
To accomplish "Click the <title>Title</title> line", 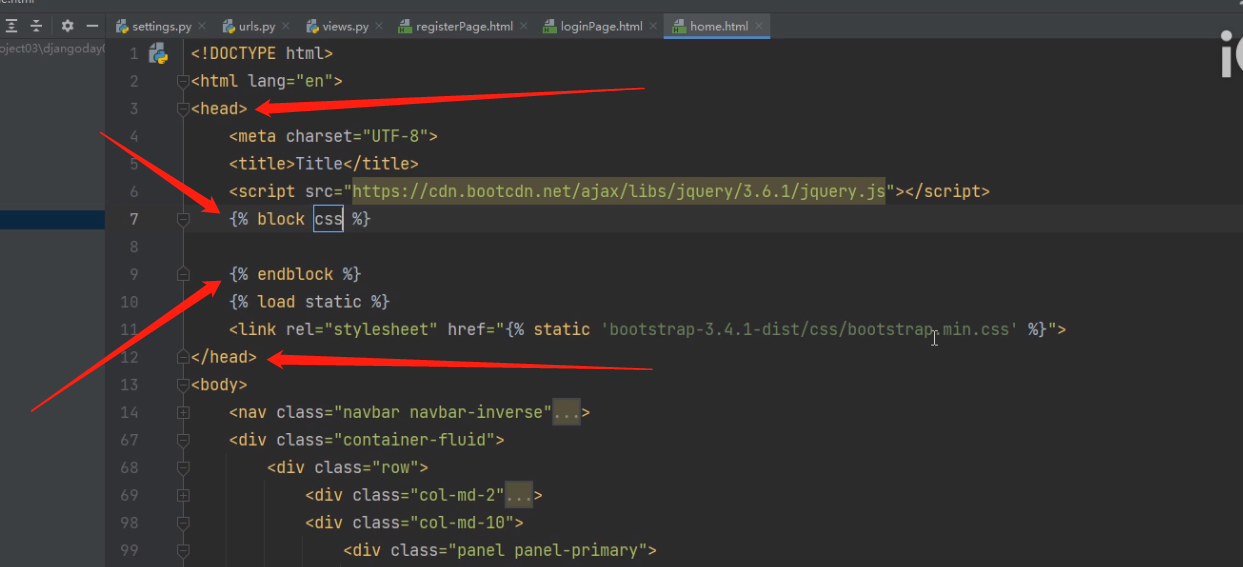I will 324,164.
